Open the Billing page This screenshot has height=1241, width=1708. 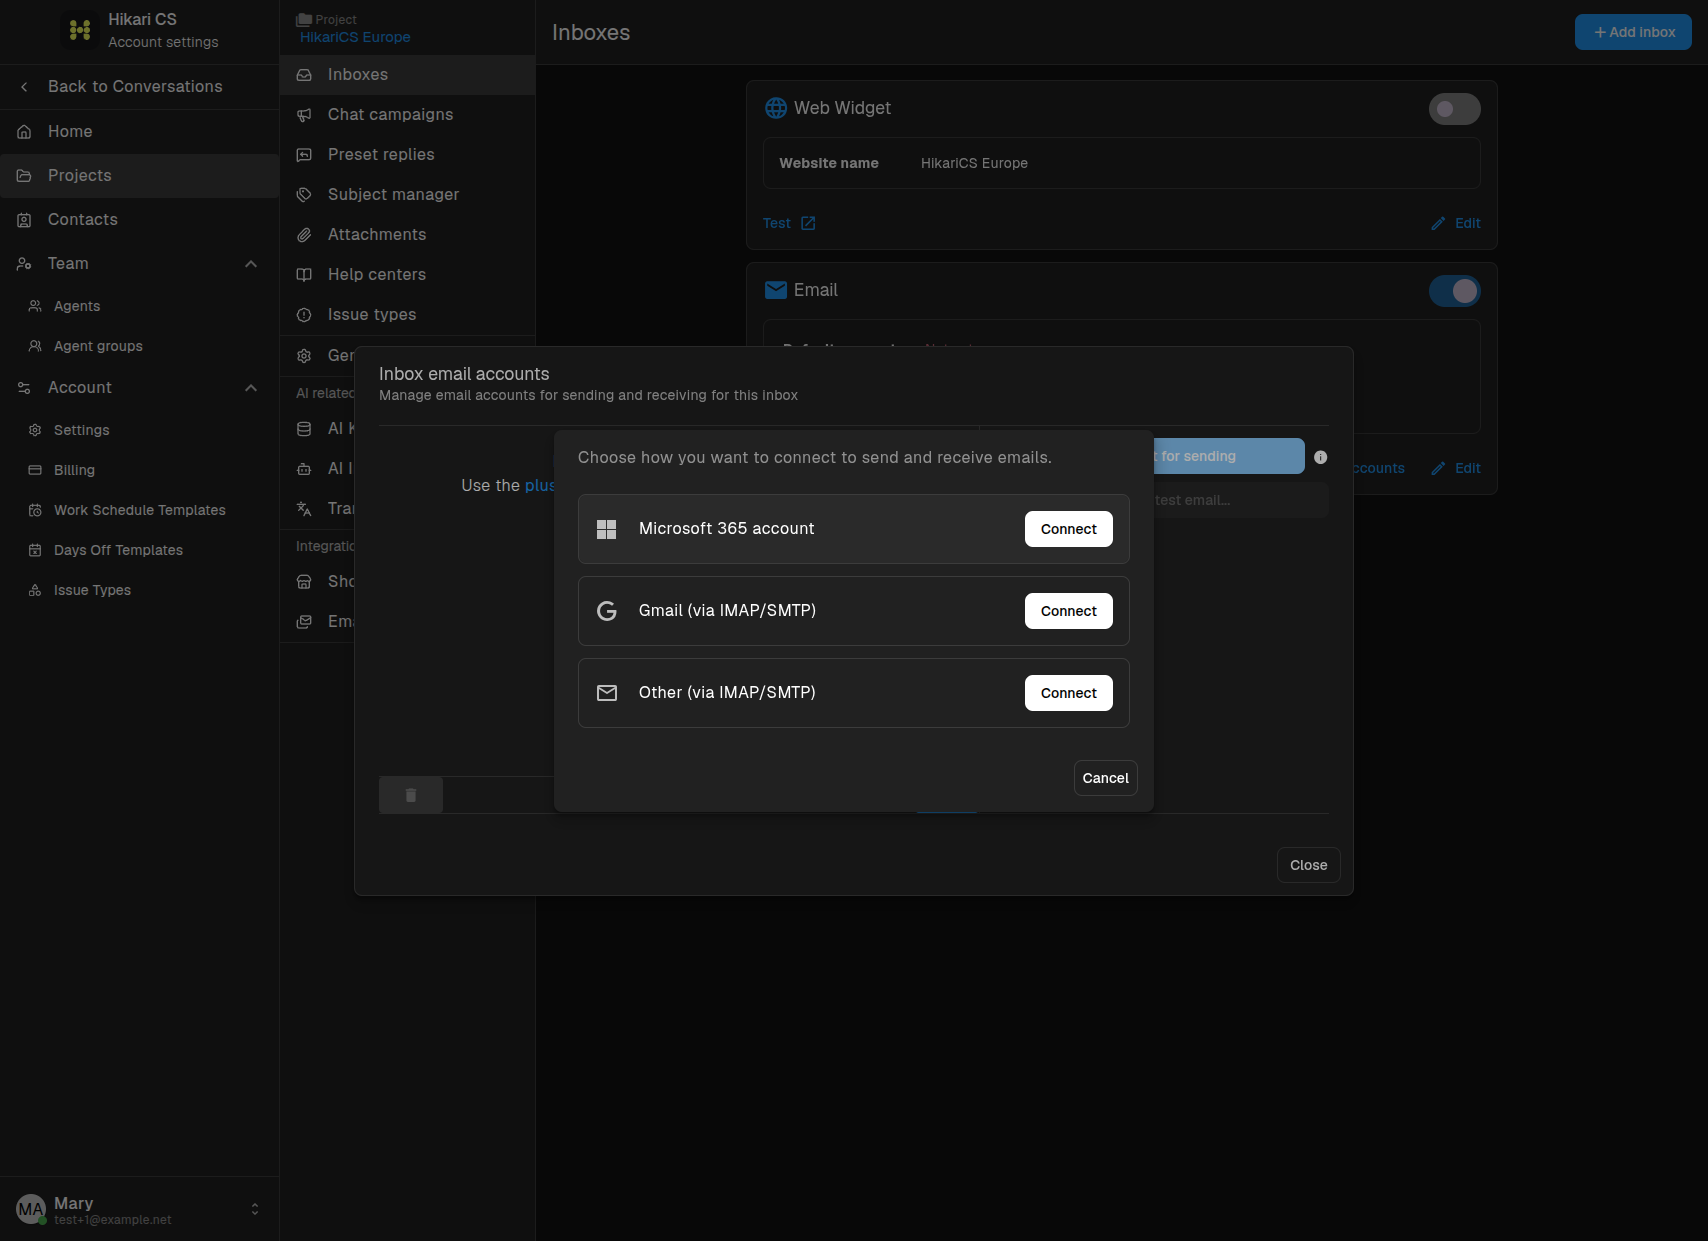[x=139, y=470]
